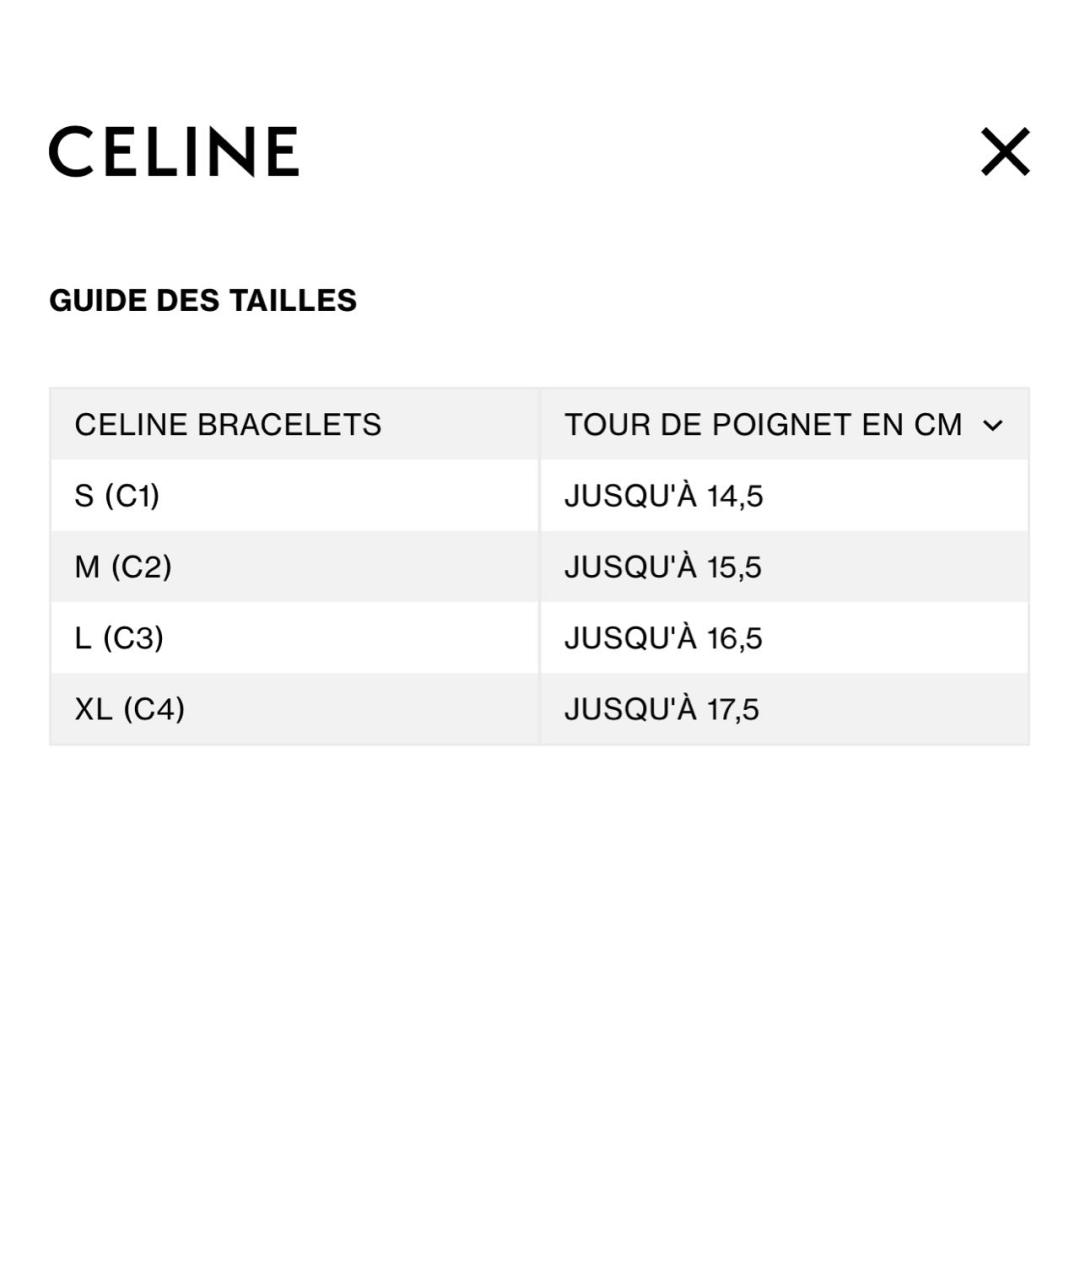The image size is (1080, 1280).
Task: Click the CM unit text in the header
Action: pos(938,425)
